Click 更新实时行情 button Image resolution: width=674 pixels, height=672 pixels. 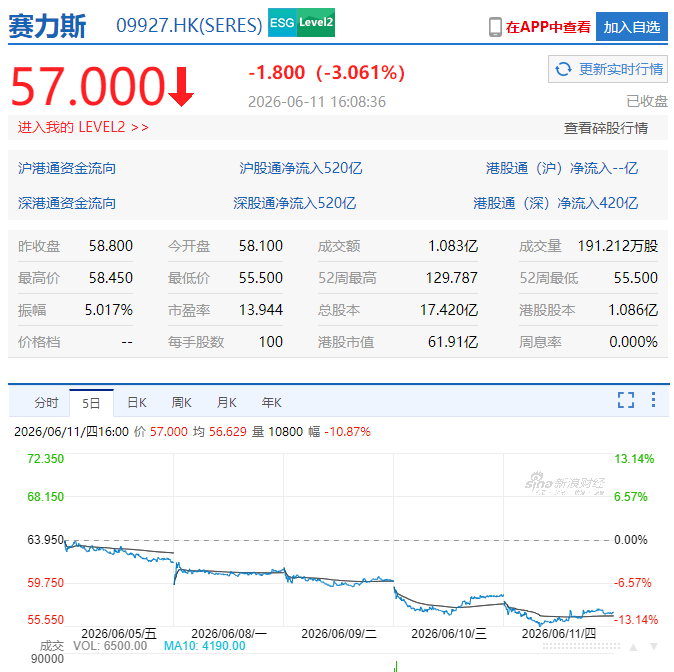point(608,69)
